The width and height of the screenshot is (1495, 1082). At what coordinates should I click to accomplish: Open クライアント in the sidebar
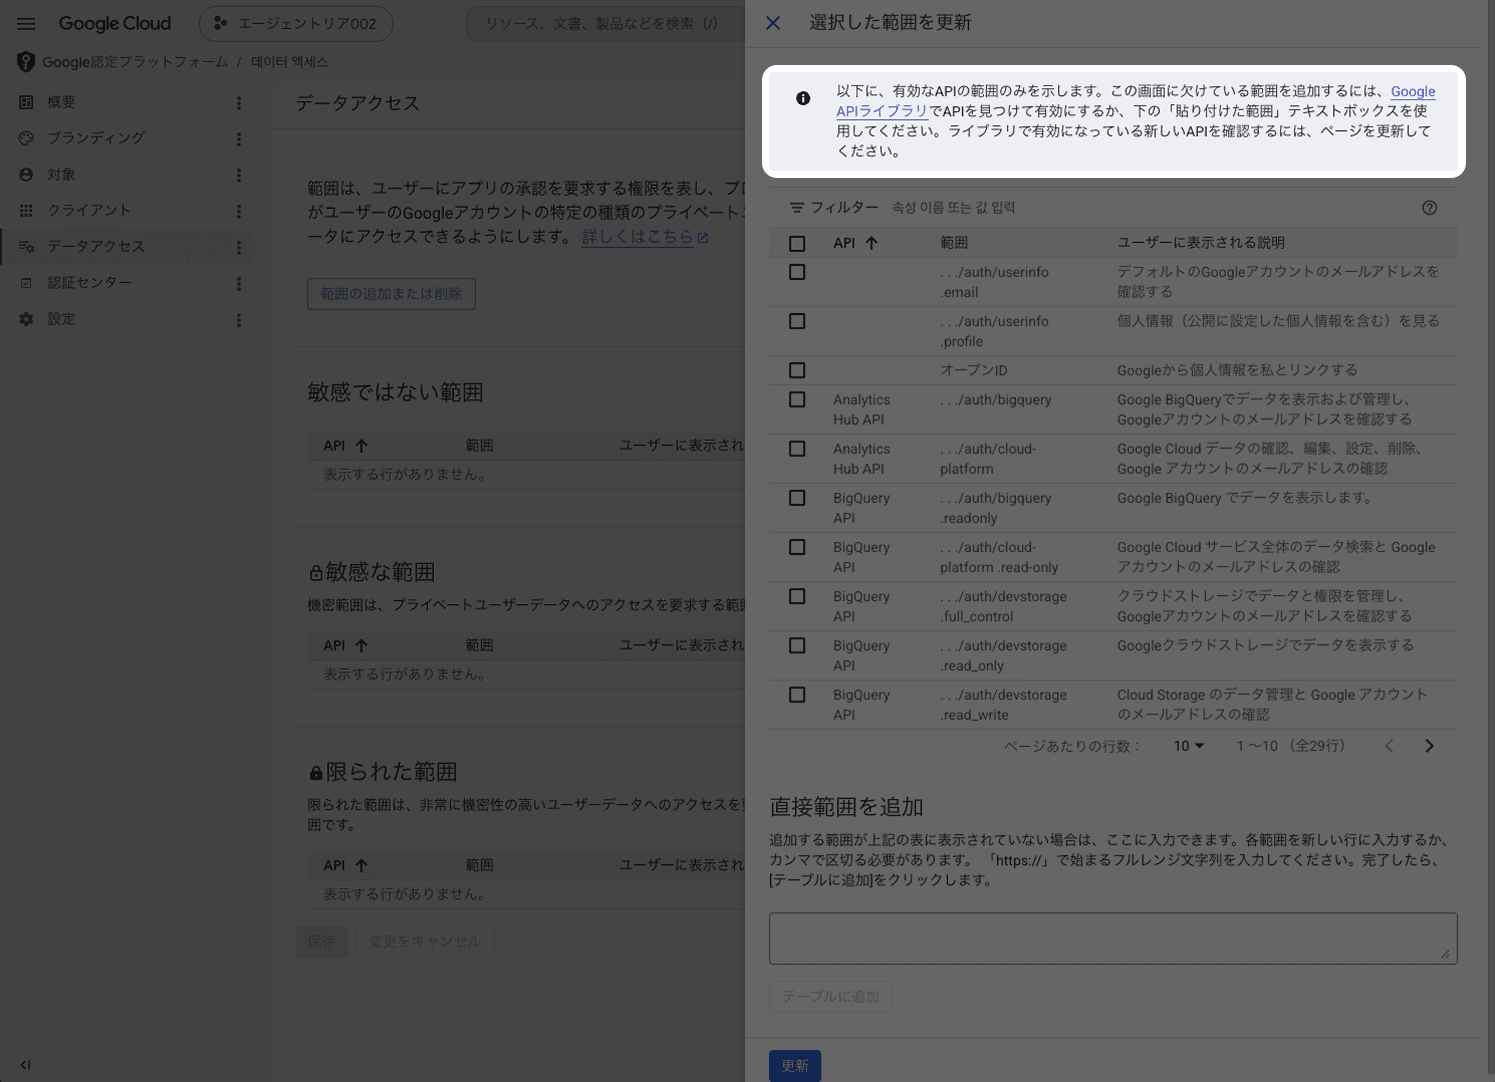click(89, 210)
